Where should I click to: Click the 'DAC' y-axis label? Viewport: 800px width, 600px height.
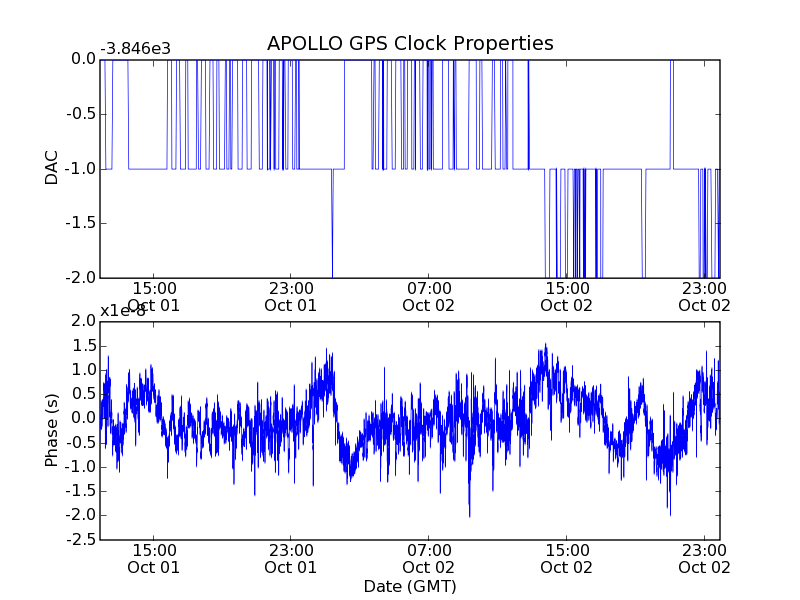point(52,168)
